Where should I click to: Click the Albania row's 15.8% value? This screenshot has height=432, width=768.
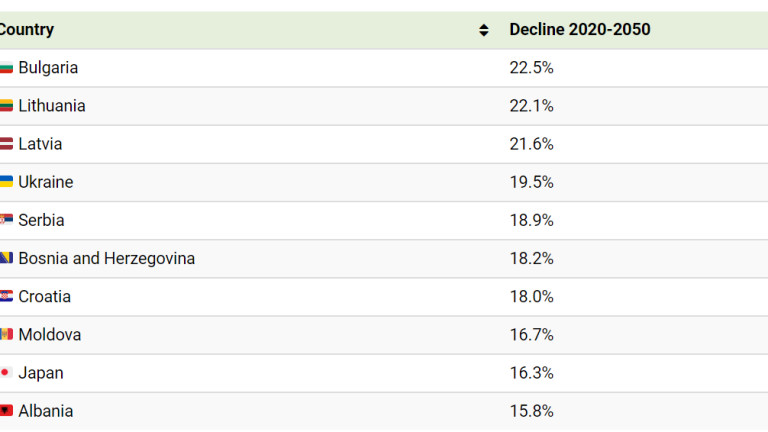coord(531,411)
